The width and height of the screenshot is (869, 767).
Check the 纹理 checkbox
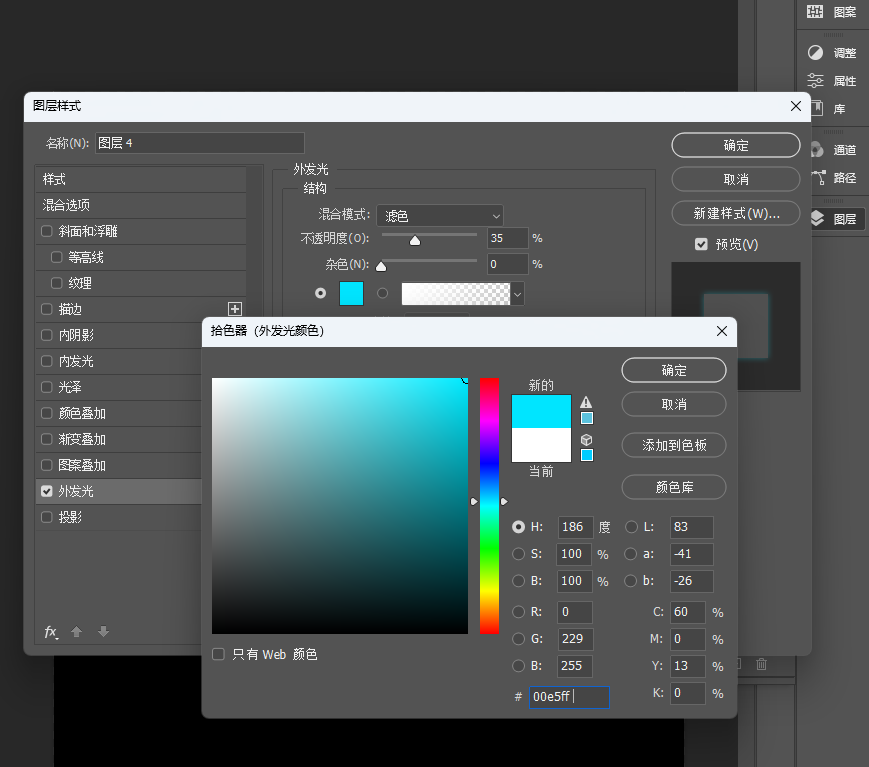(x=56, y=283)
